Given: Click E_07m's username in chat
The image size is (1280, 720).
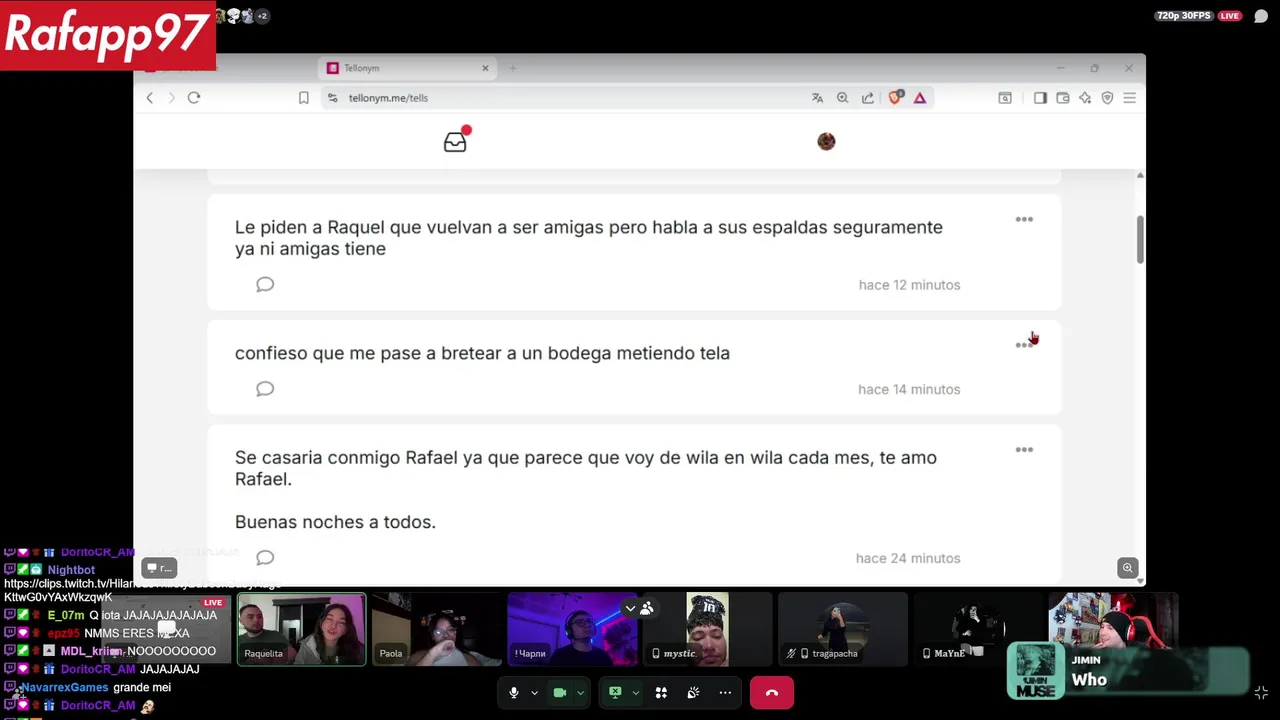Looking at the screenshot, I should pos(66,616).
